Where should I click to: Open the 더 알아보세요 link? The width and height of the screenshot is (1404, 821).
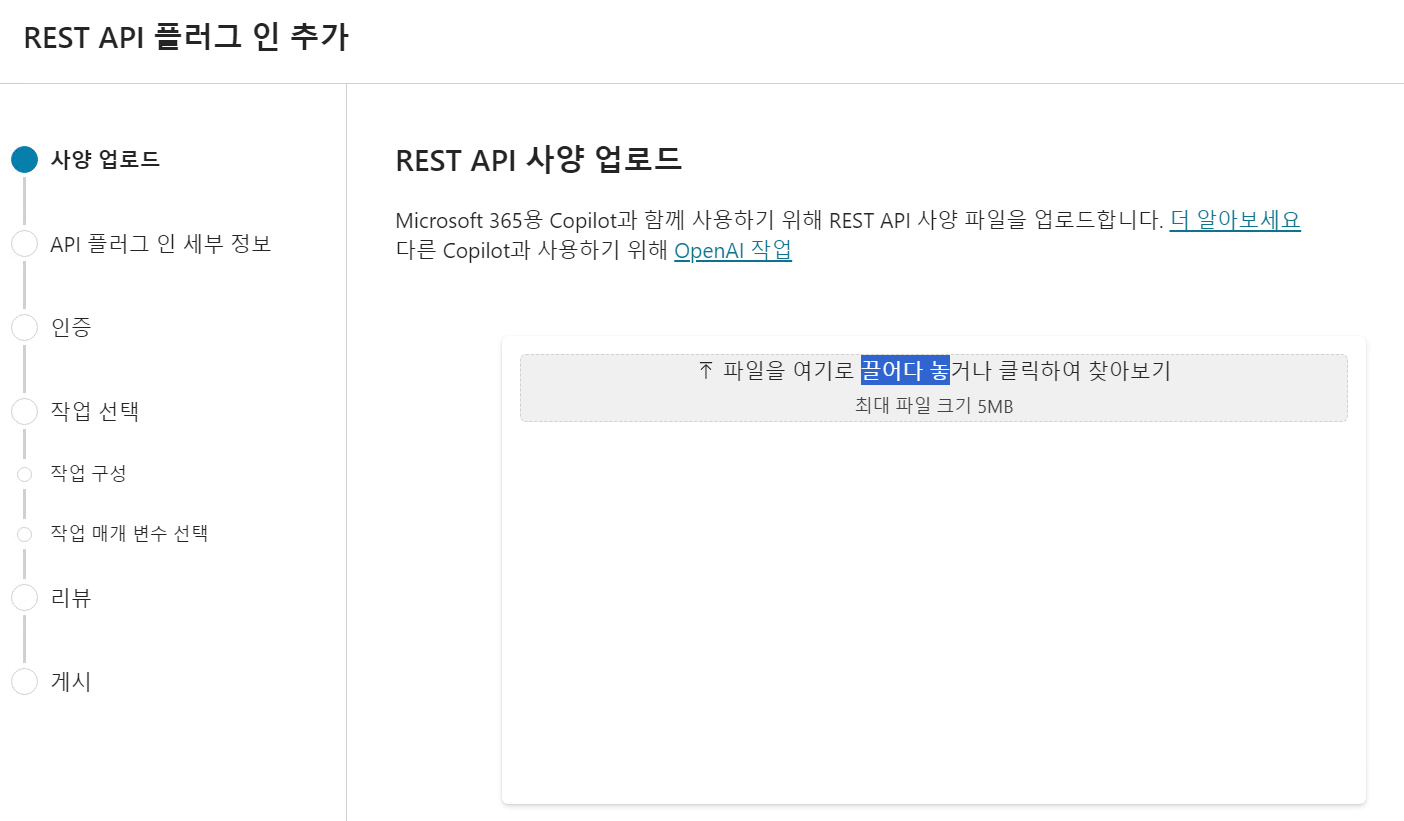1235,220
